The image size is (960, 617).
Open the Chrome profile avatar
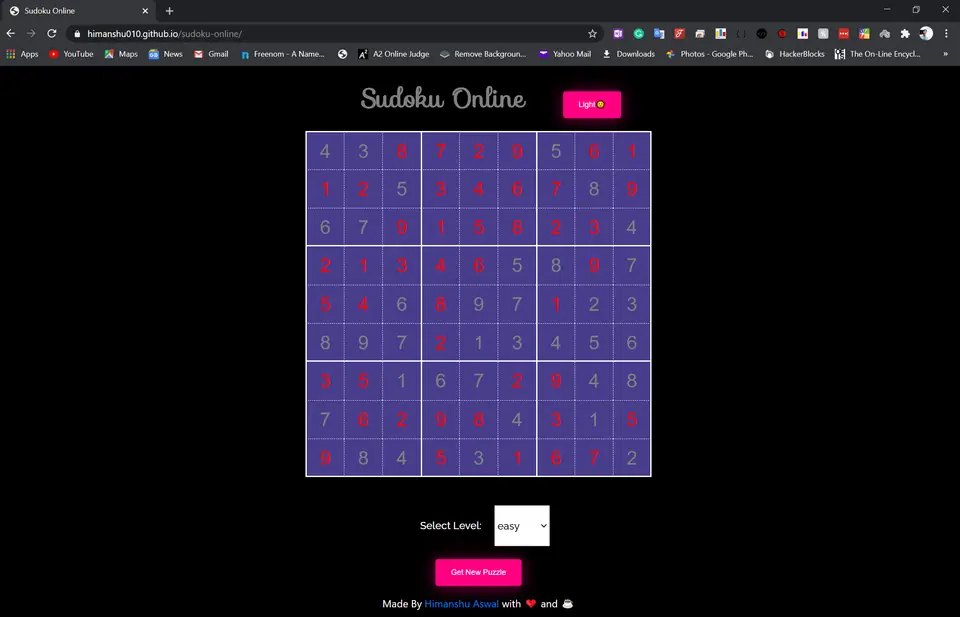[926, 34]
